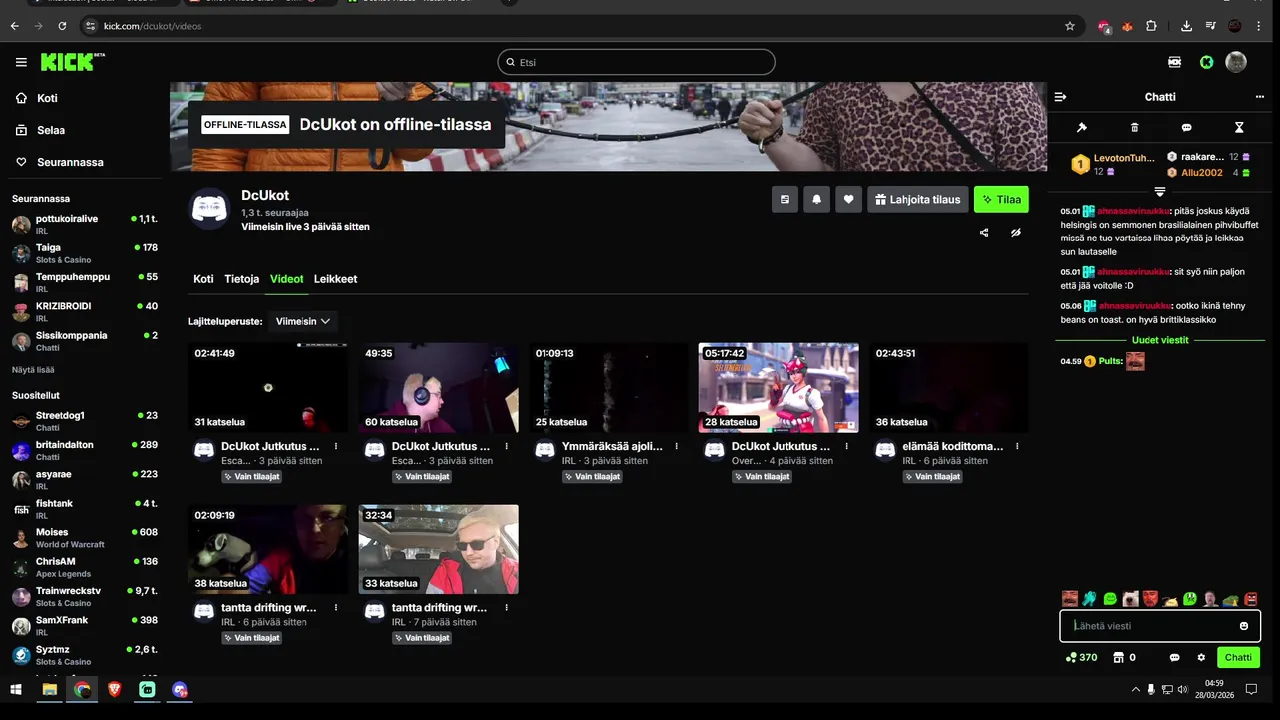This screenshot has width=1280, height=720.
Task: Open the hamburger sidebar menu
Action: (21, 62)
